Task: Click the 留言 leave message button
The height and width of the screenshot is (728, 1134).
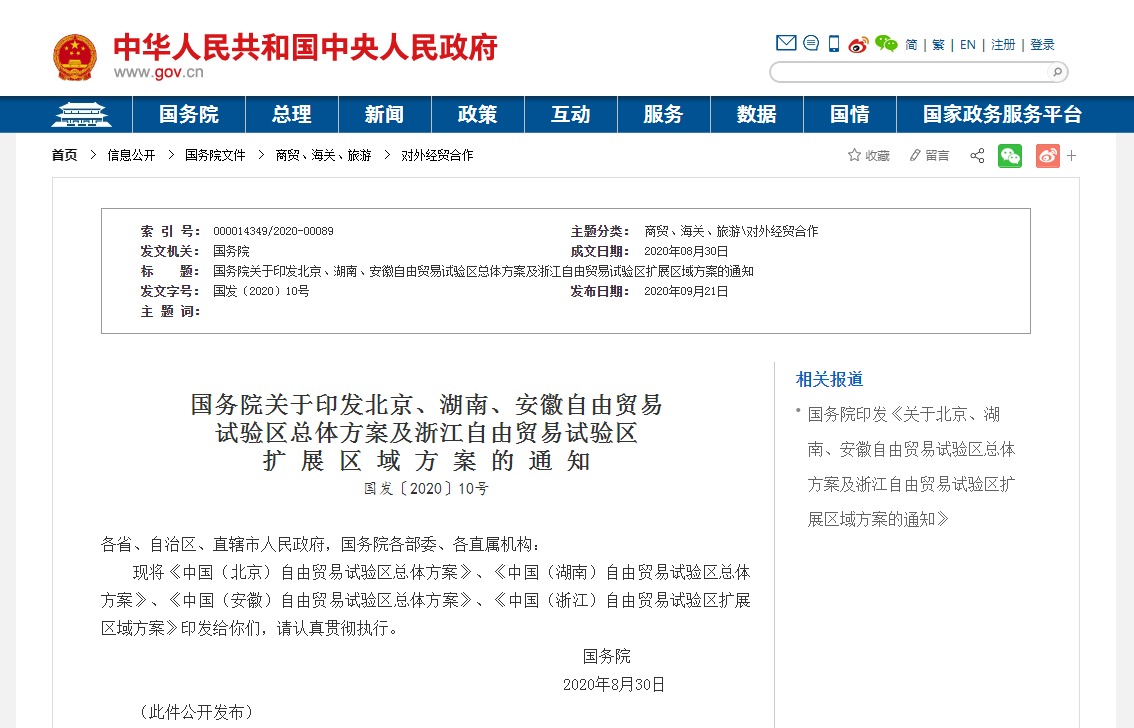Action: [929, 156]
